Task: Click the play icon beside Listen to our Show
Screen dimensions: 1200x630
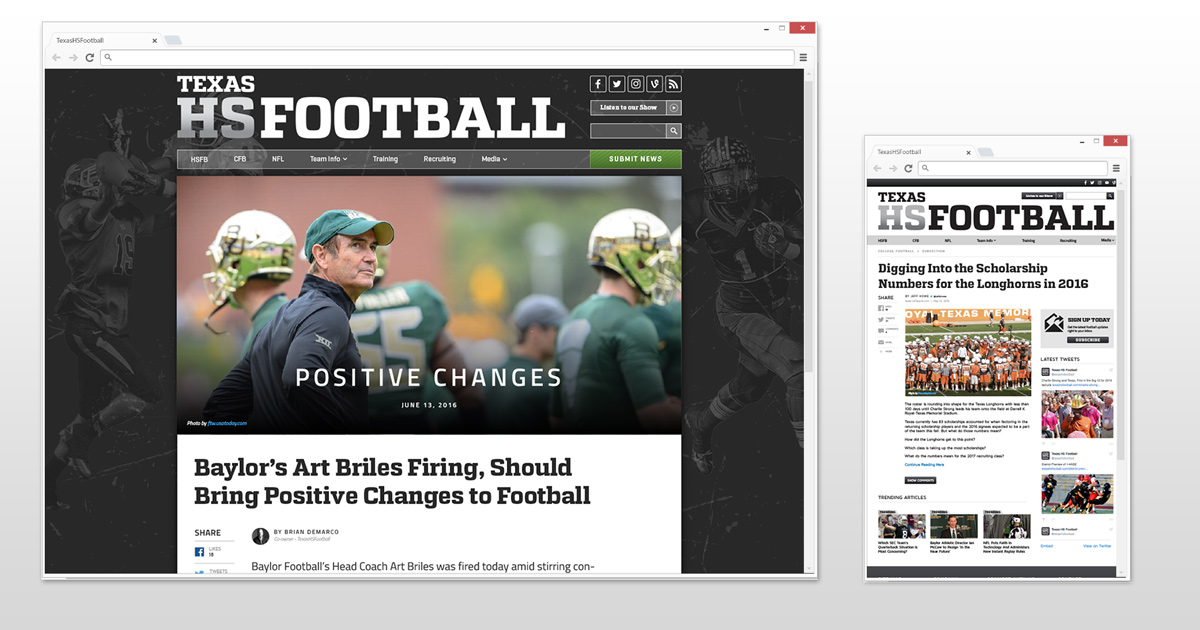Action: [x=675, y=107]
